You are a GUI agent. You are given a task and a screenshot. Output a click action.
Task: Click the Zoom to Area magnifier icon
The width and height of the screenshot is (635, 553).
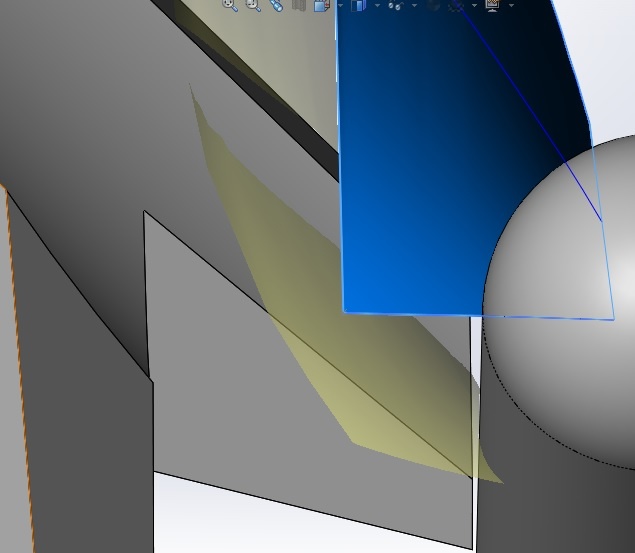(254, 4)
